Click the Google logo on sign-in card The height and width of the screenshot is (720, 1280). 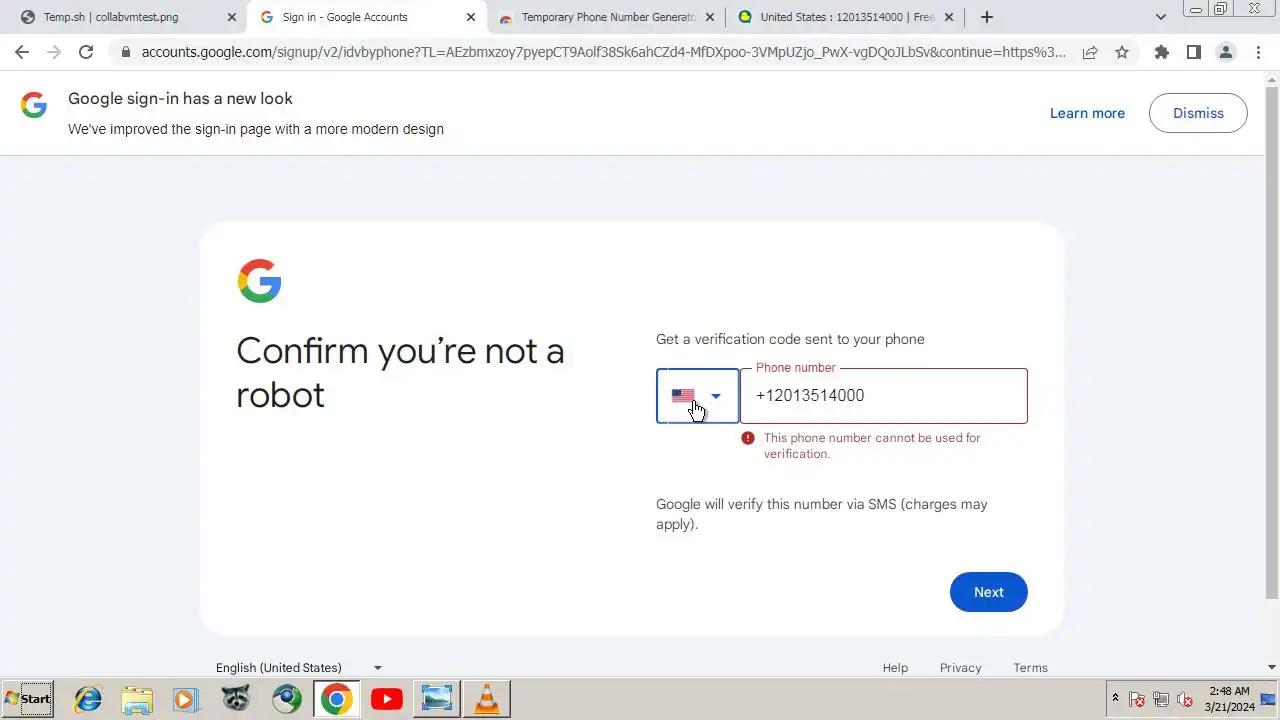pyautogui.click(x=259, y=281)
